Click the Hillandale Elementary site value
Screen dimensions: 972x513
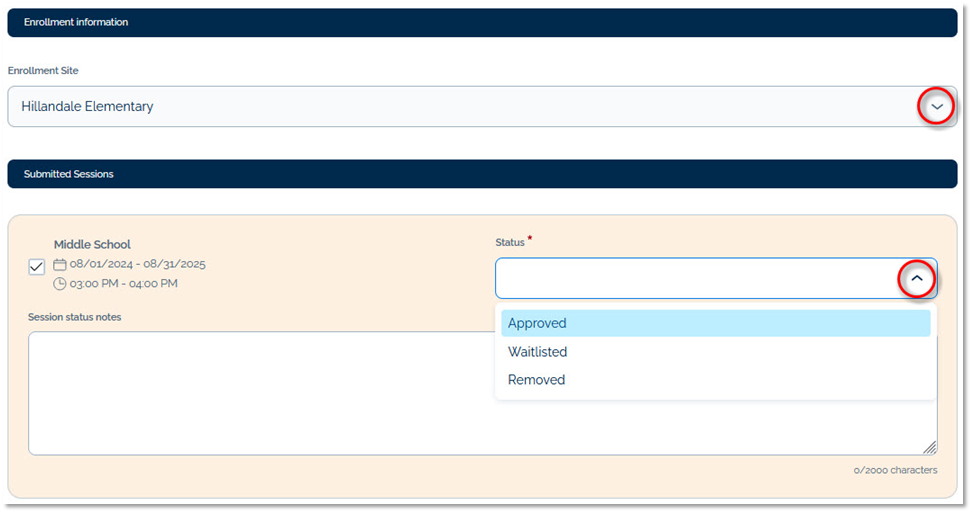(x=88, y=106)
